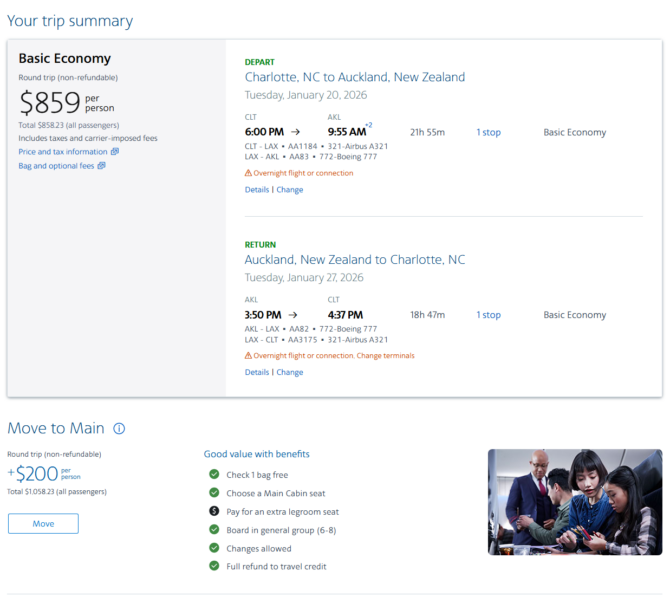The image size is (670, 597).
Task: Click checkmark beside Full refund to travel credit
Action: pyautogui.click(x=213, y=566)
